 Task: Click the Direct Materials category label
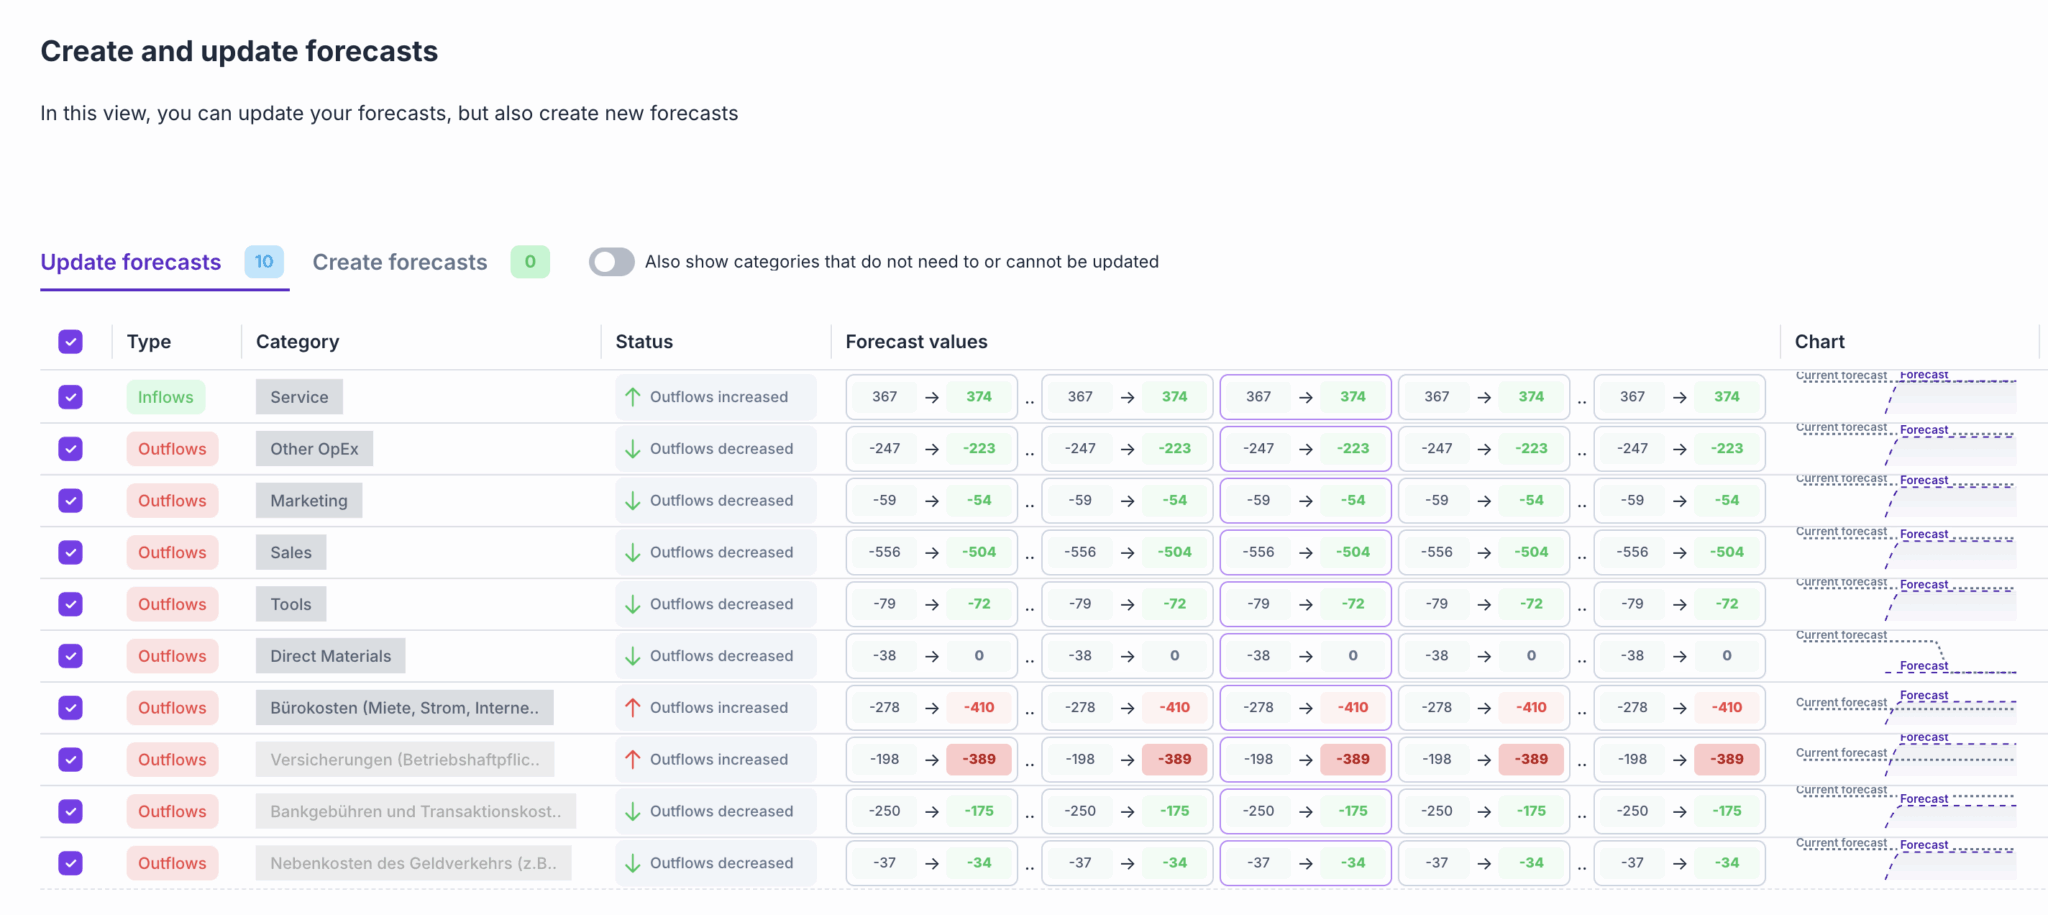click(x=330, y=656)
